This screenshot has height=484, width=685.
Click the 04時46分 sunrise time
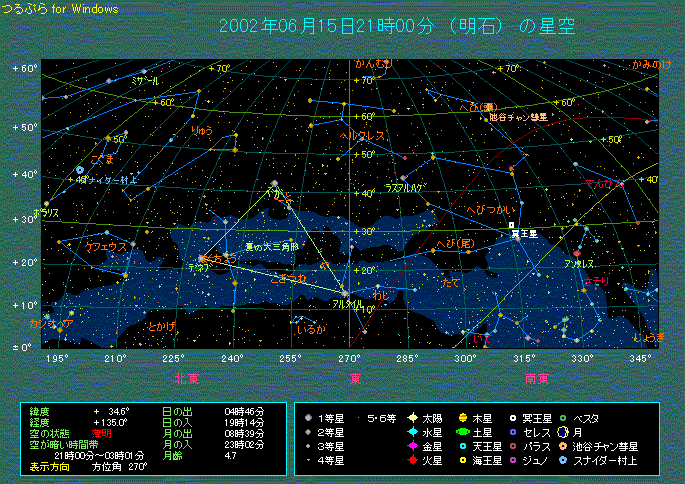245,411
